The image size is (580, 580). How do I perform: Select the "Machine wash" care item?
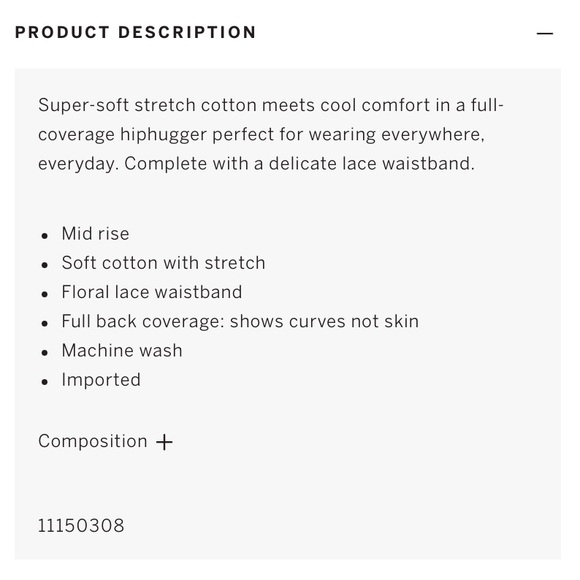tap(122, 350)
